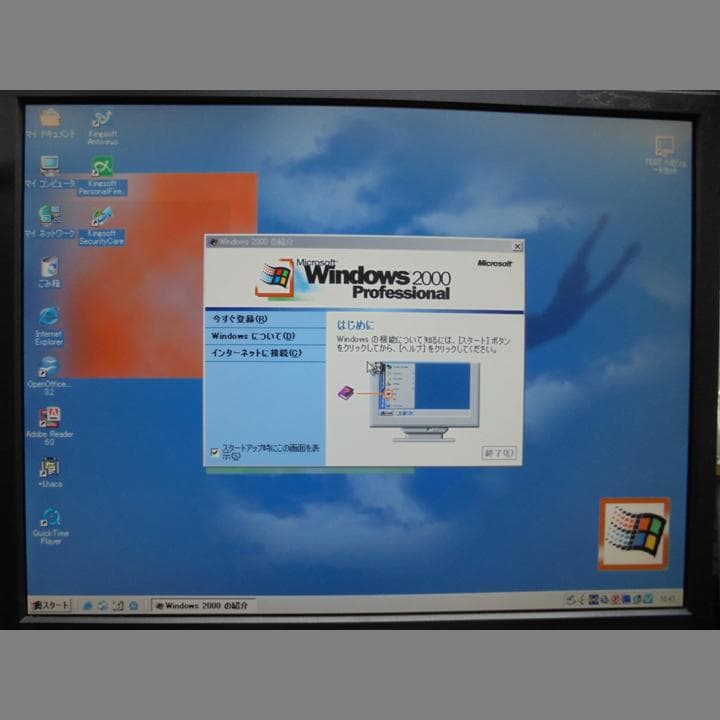Image resolution: width=720 pixels, height=720 pixels.
Task: Open the Kingsoft Antivirus desktop shortcut
Action: pos(102,127)
